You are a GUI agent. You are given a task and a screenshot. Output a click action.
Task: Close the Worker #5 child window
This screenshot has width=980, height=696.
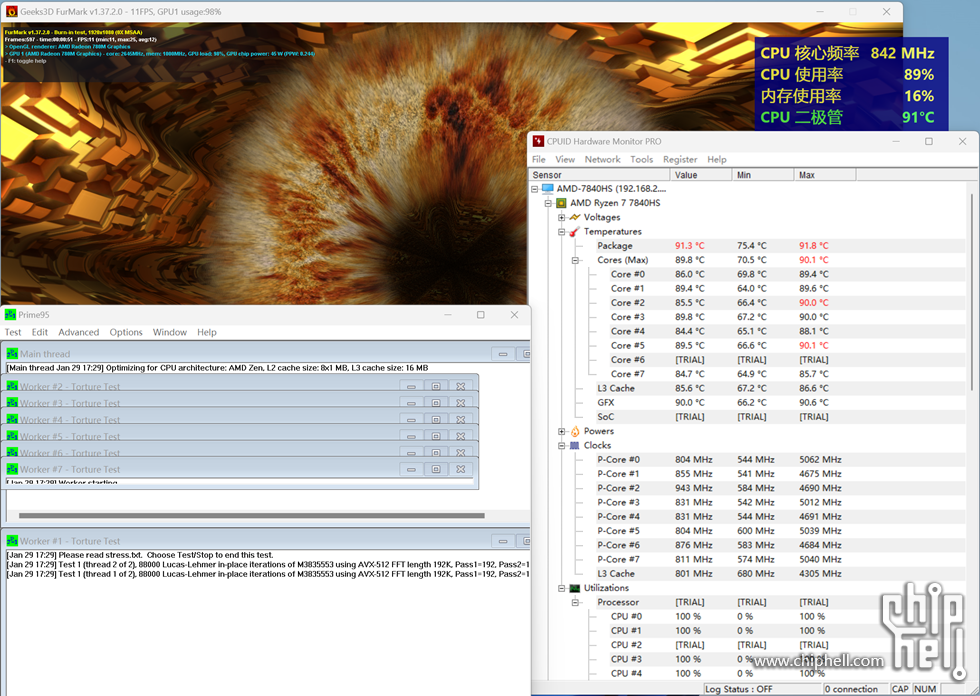[x=461, y=436]
